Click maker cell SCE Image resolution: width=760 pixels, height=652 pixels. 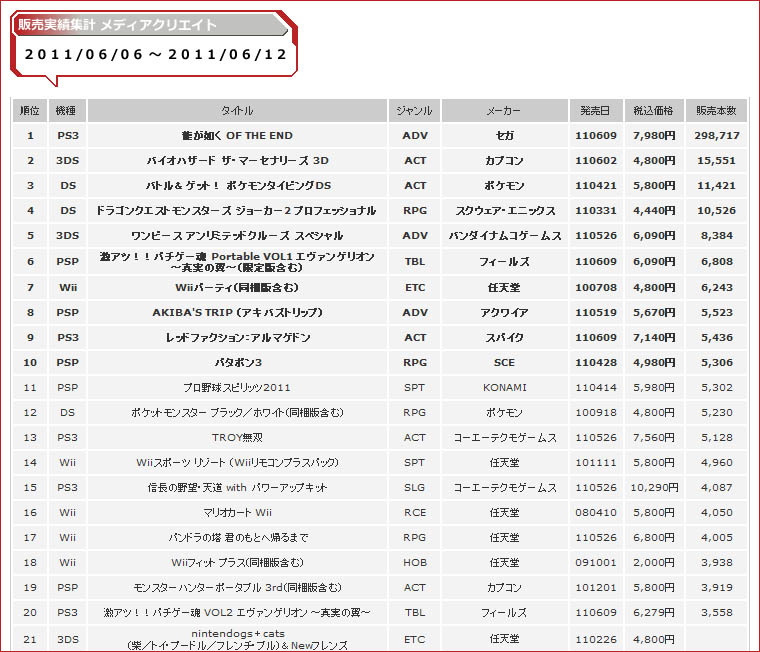(505, 363)
